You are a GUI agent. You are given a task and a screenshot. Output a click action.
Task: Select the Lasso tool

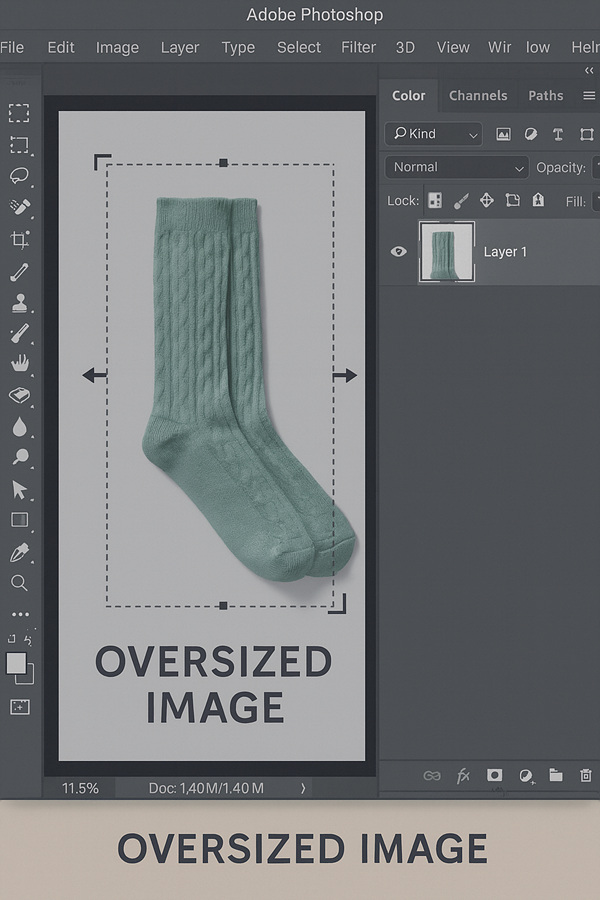coord(19,175)
